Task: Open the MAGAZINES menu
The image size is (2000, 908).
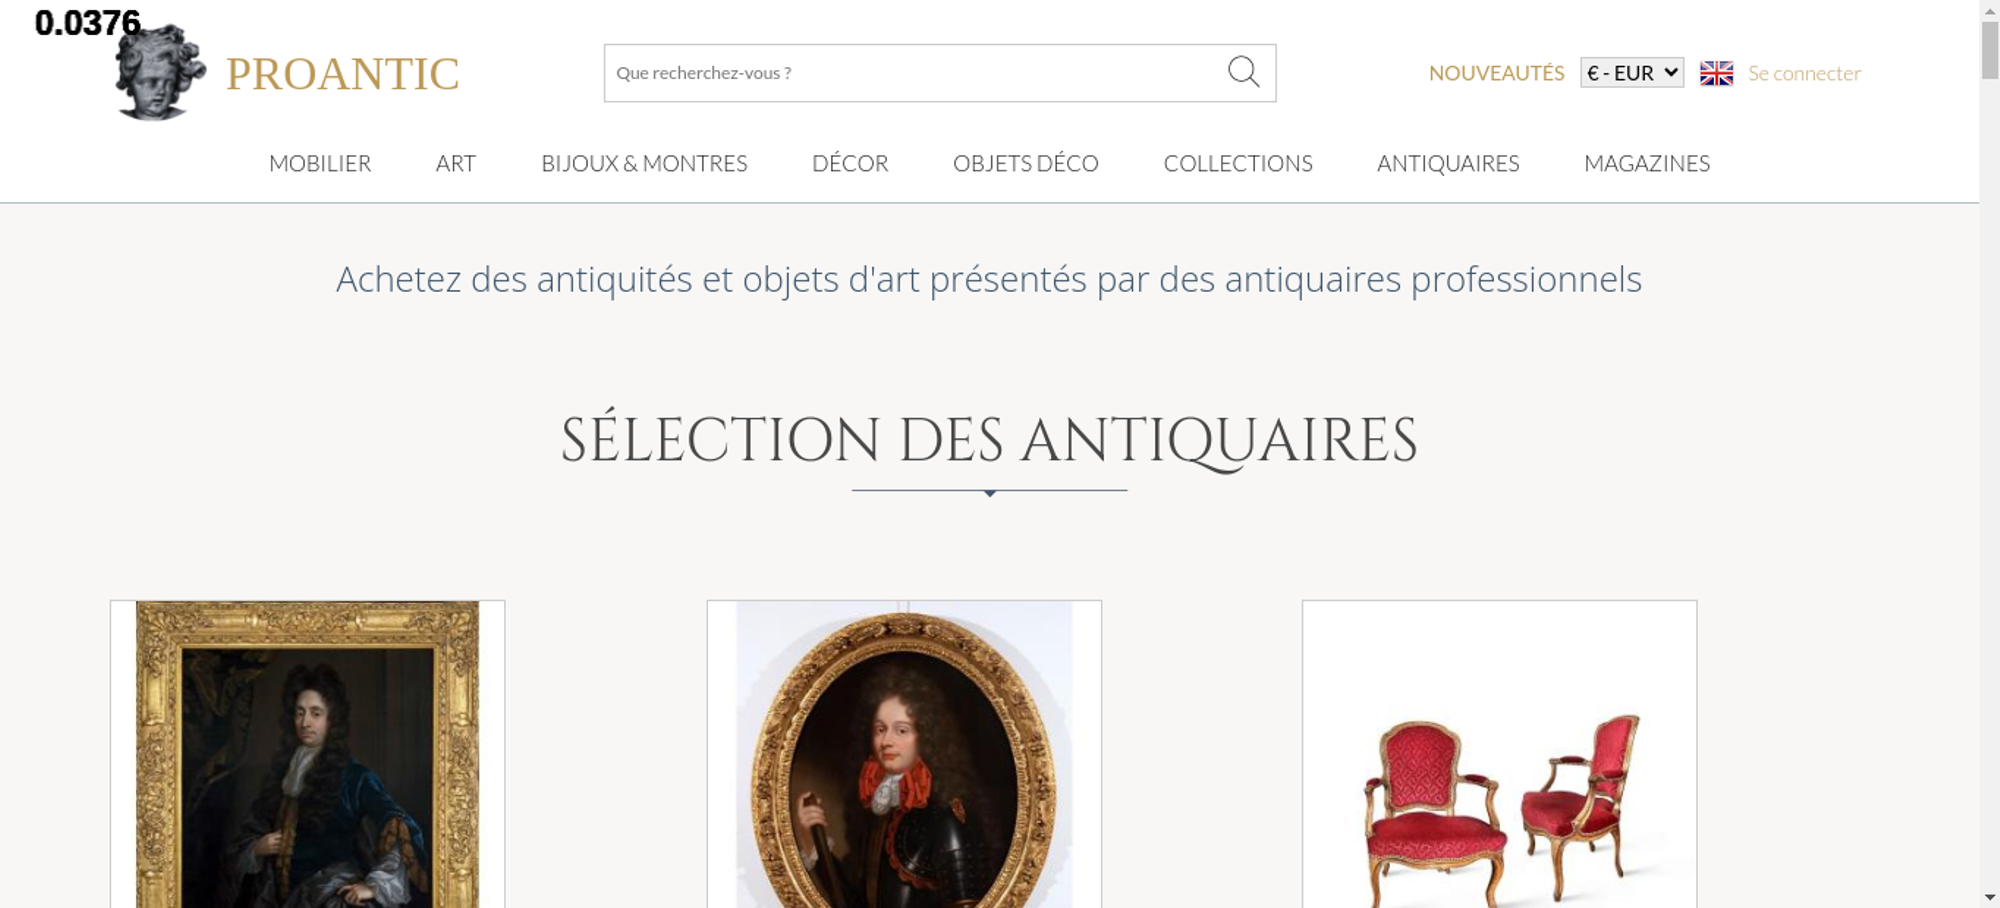Action: (x=1647, y=163)
